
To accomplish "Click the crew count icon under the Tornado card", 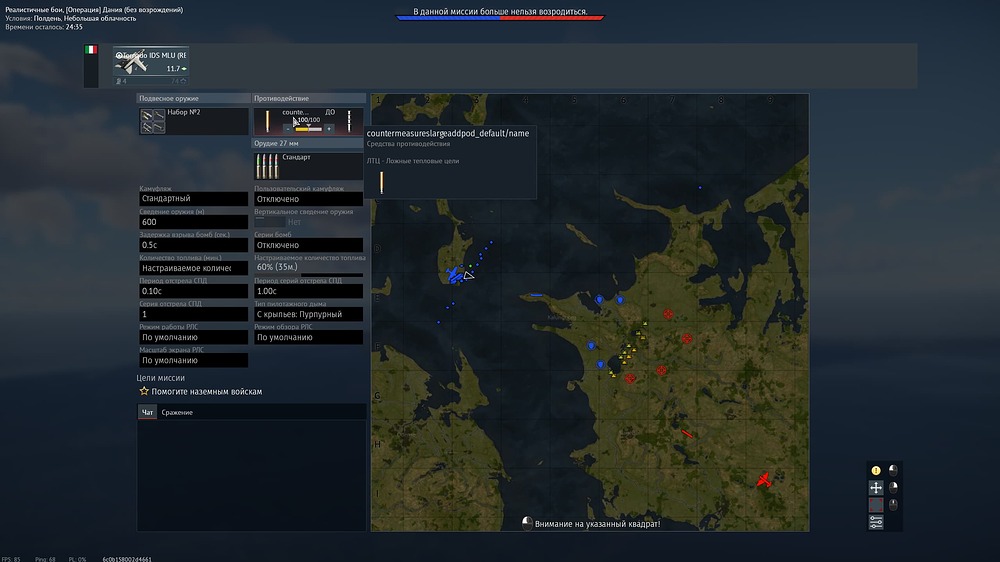I will [x=119, y=81].
